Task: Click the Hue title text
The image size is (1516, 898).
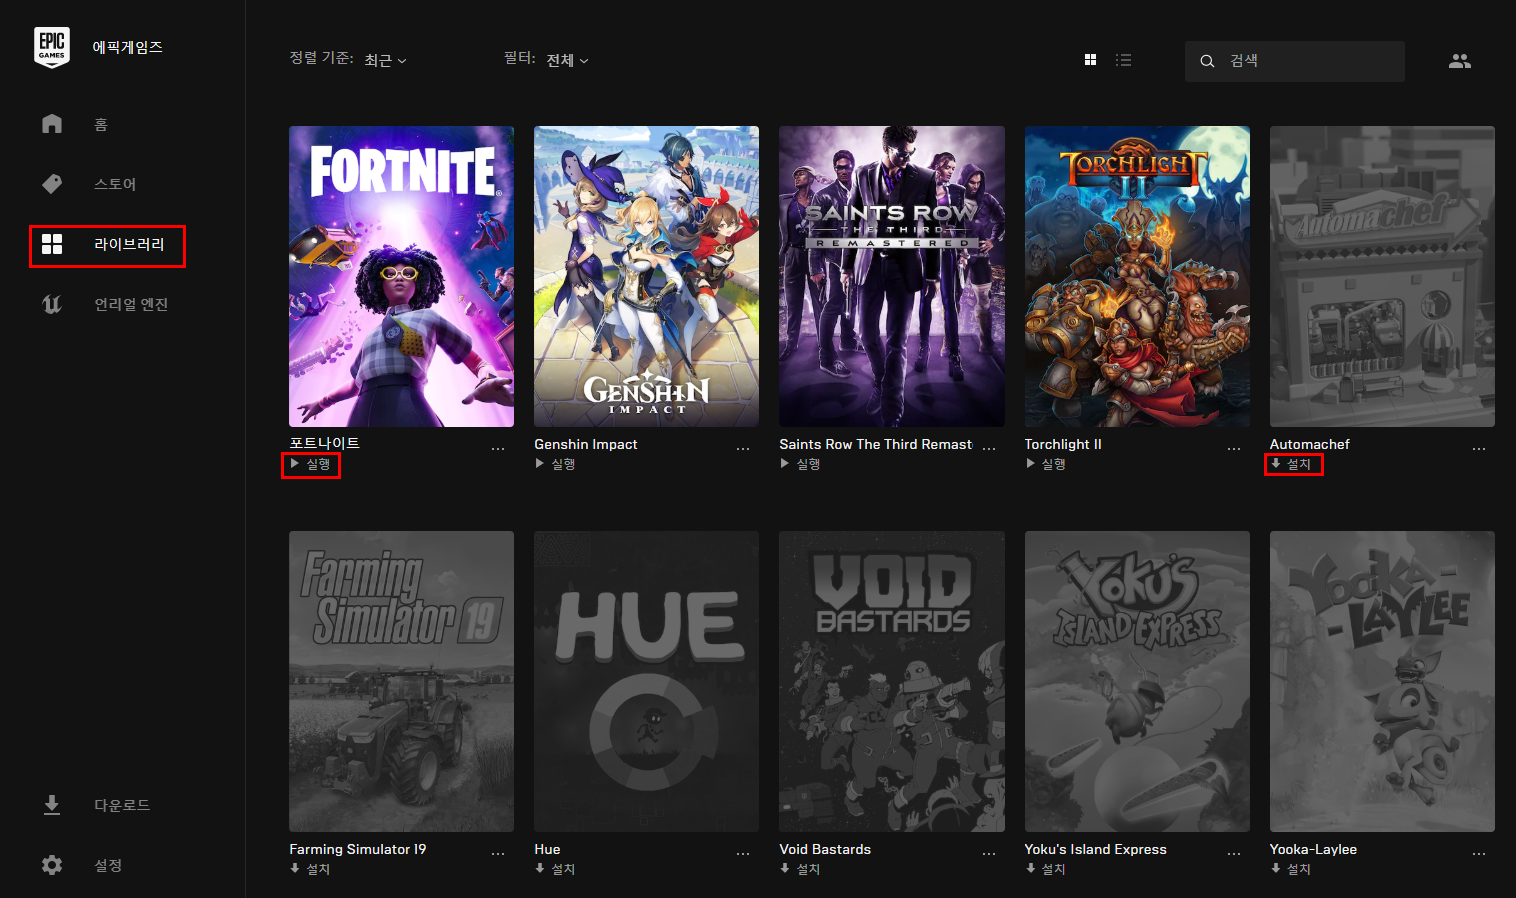Action: coord(547,849)
